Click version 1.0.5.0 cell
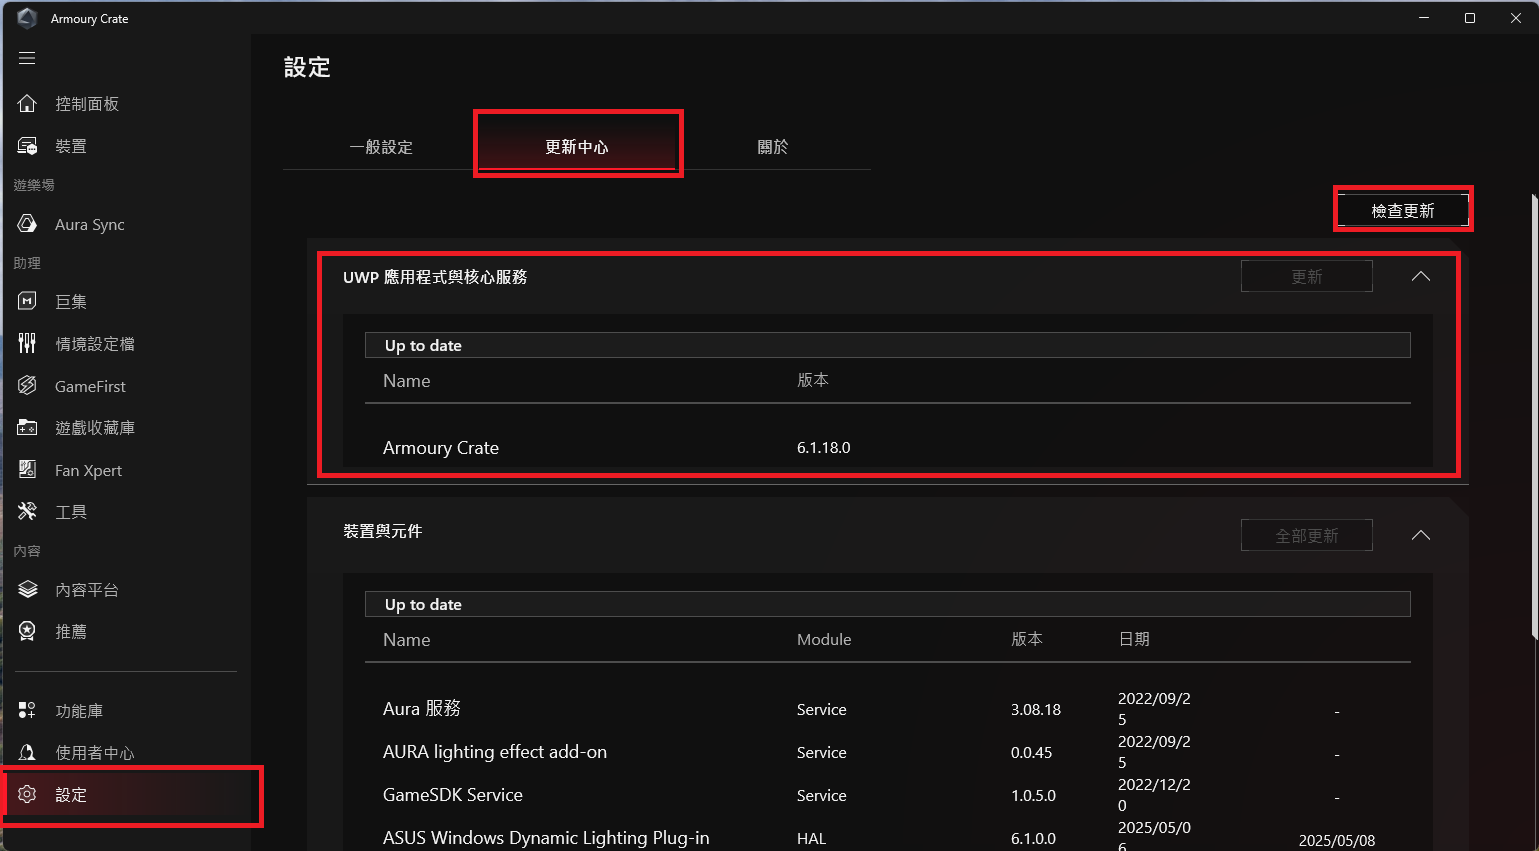The image size is (1539, 851). pyautogui.click(x=1033, y=795)
